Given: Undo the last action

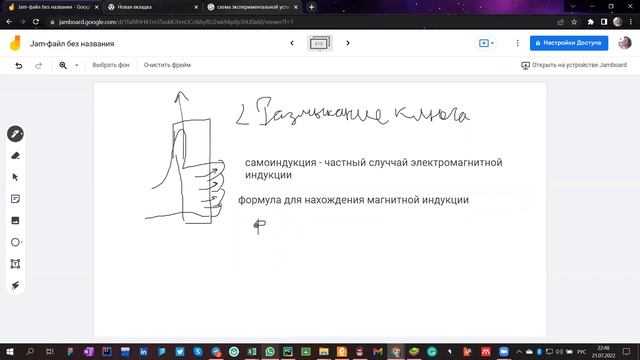Looking at the screenshot, I should tap(19, 65).
